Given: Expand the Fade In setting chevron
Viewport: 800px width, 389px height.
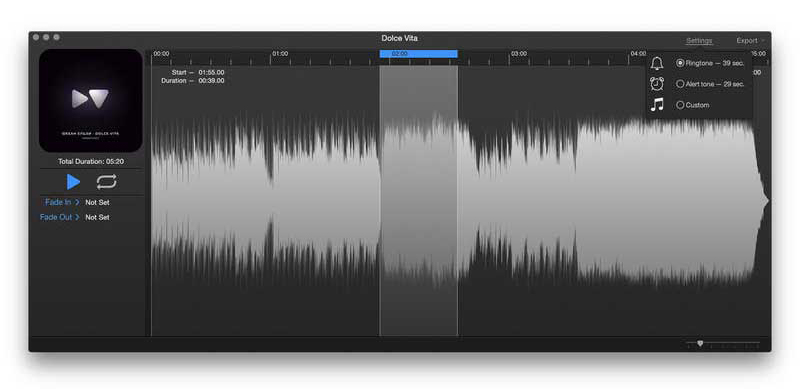Looking at the screenshot, I should click(78, 202).
